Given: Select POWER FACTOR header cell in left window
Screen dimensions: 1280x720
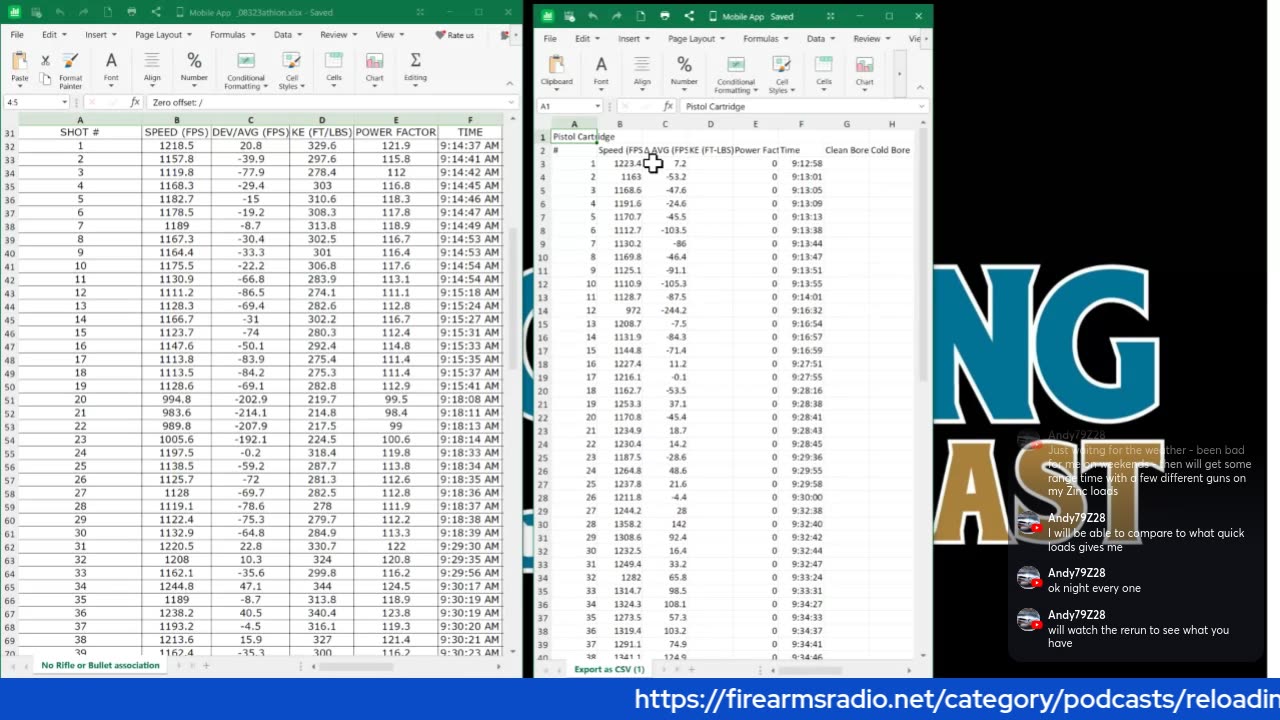Looking at the screenshot, I should pos(395,132).
